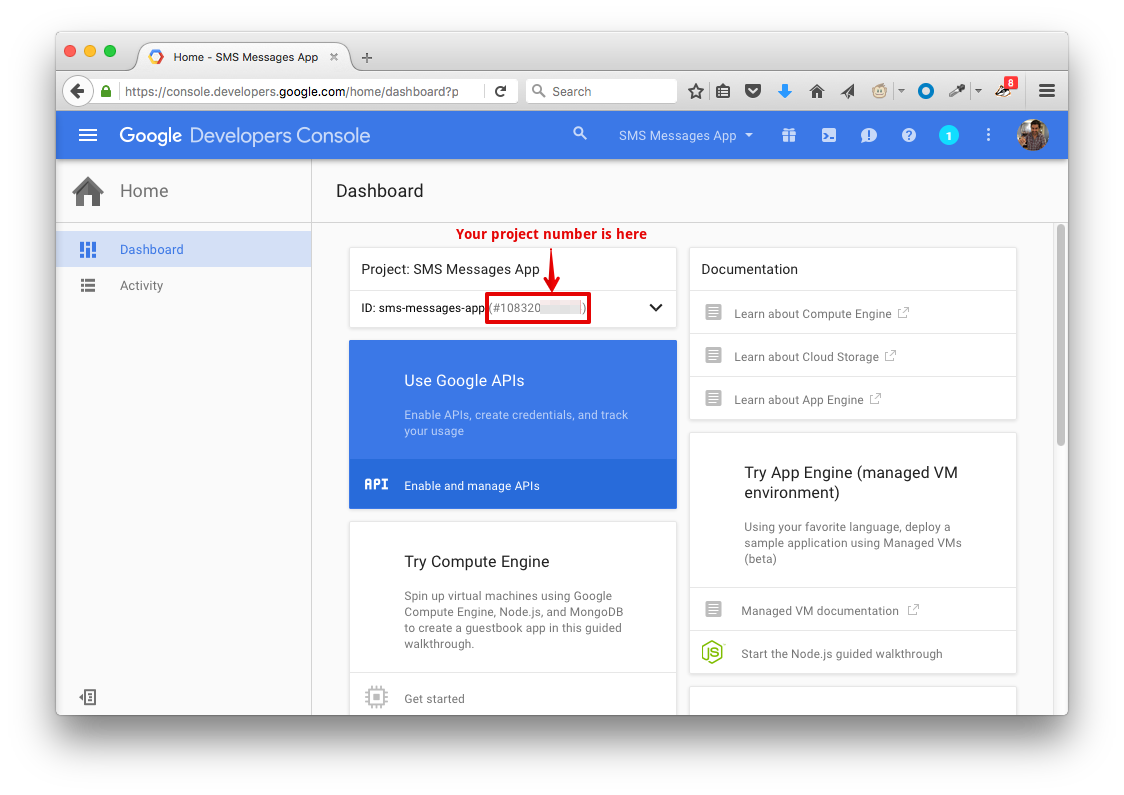Open the gift free trial icon
Screen dimensions: 1124x795
(789, 135)
